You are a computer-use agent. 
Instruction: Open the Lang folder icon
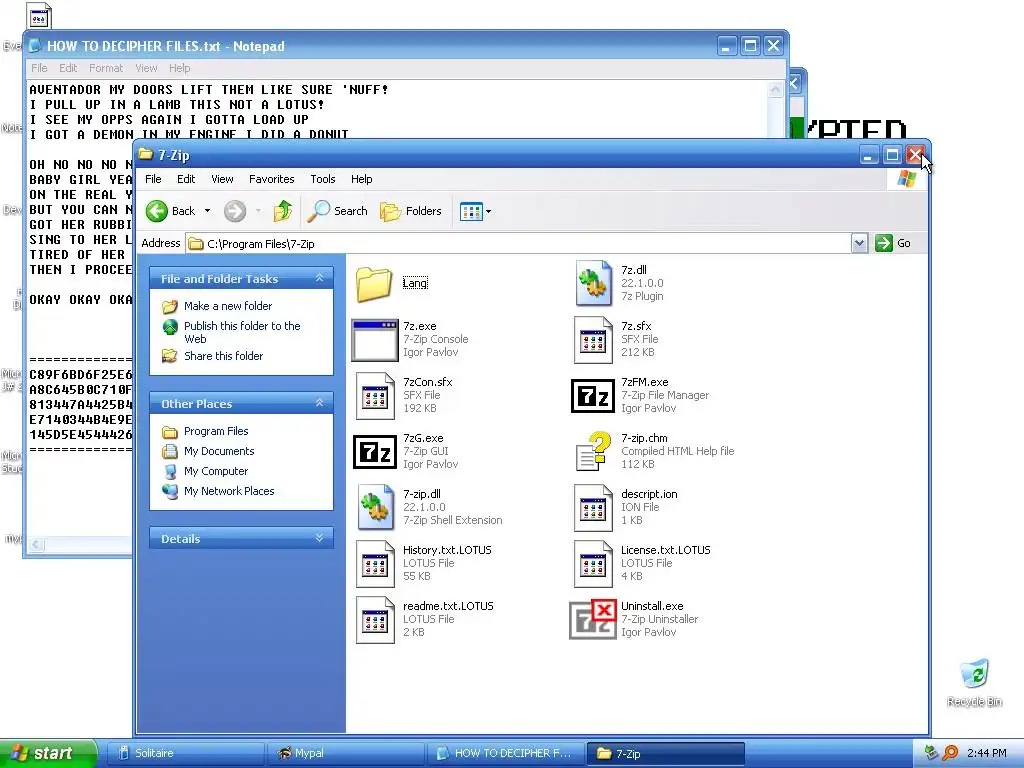coord(374,283)
